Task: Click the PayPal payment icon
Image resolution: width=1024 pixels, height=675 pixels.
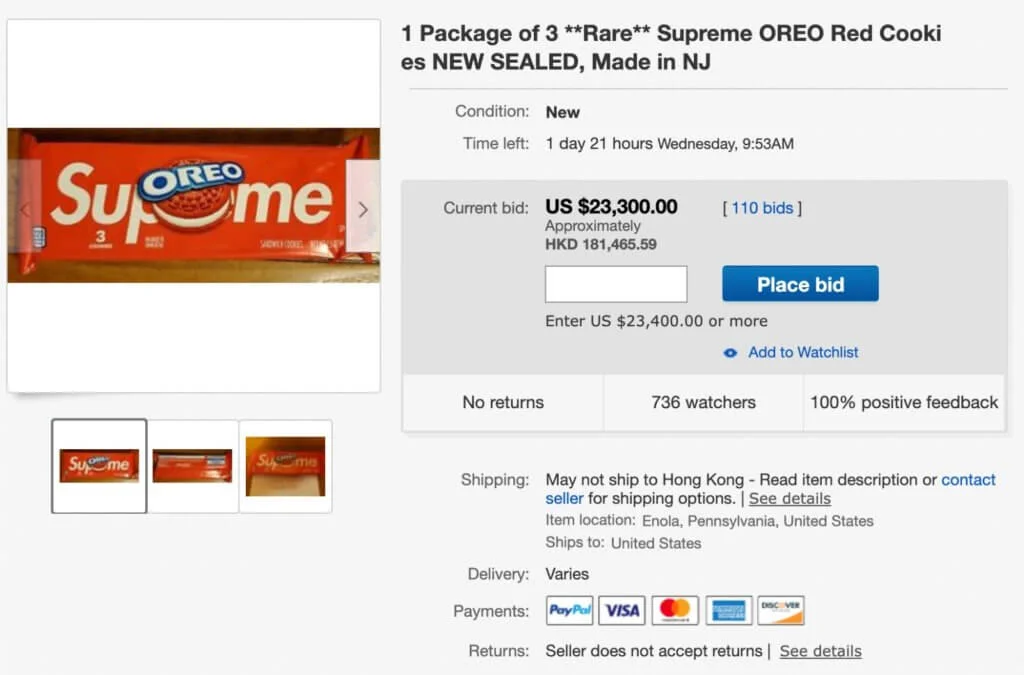Action: tap(570, 610)
